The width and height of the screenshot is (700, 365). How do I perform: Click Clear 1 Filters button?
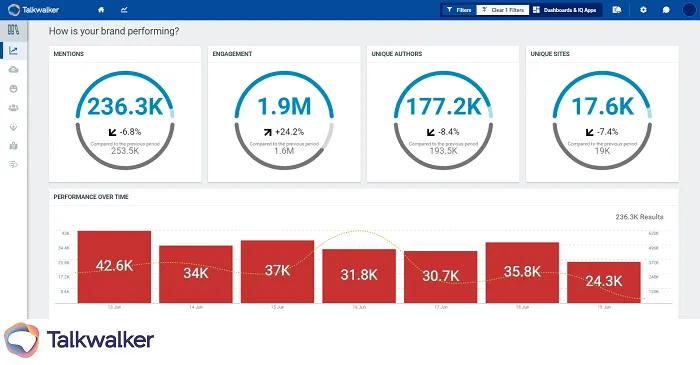click(503, 10)
